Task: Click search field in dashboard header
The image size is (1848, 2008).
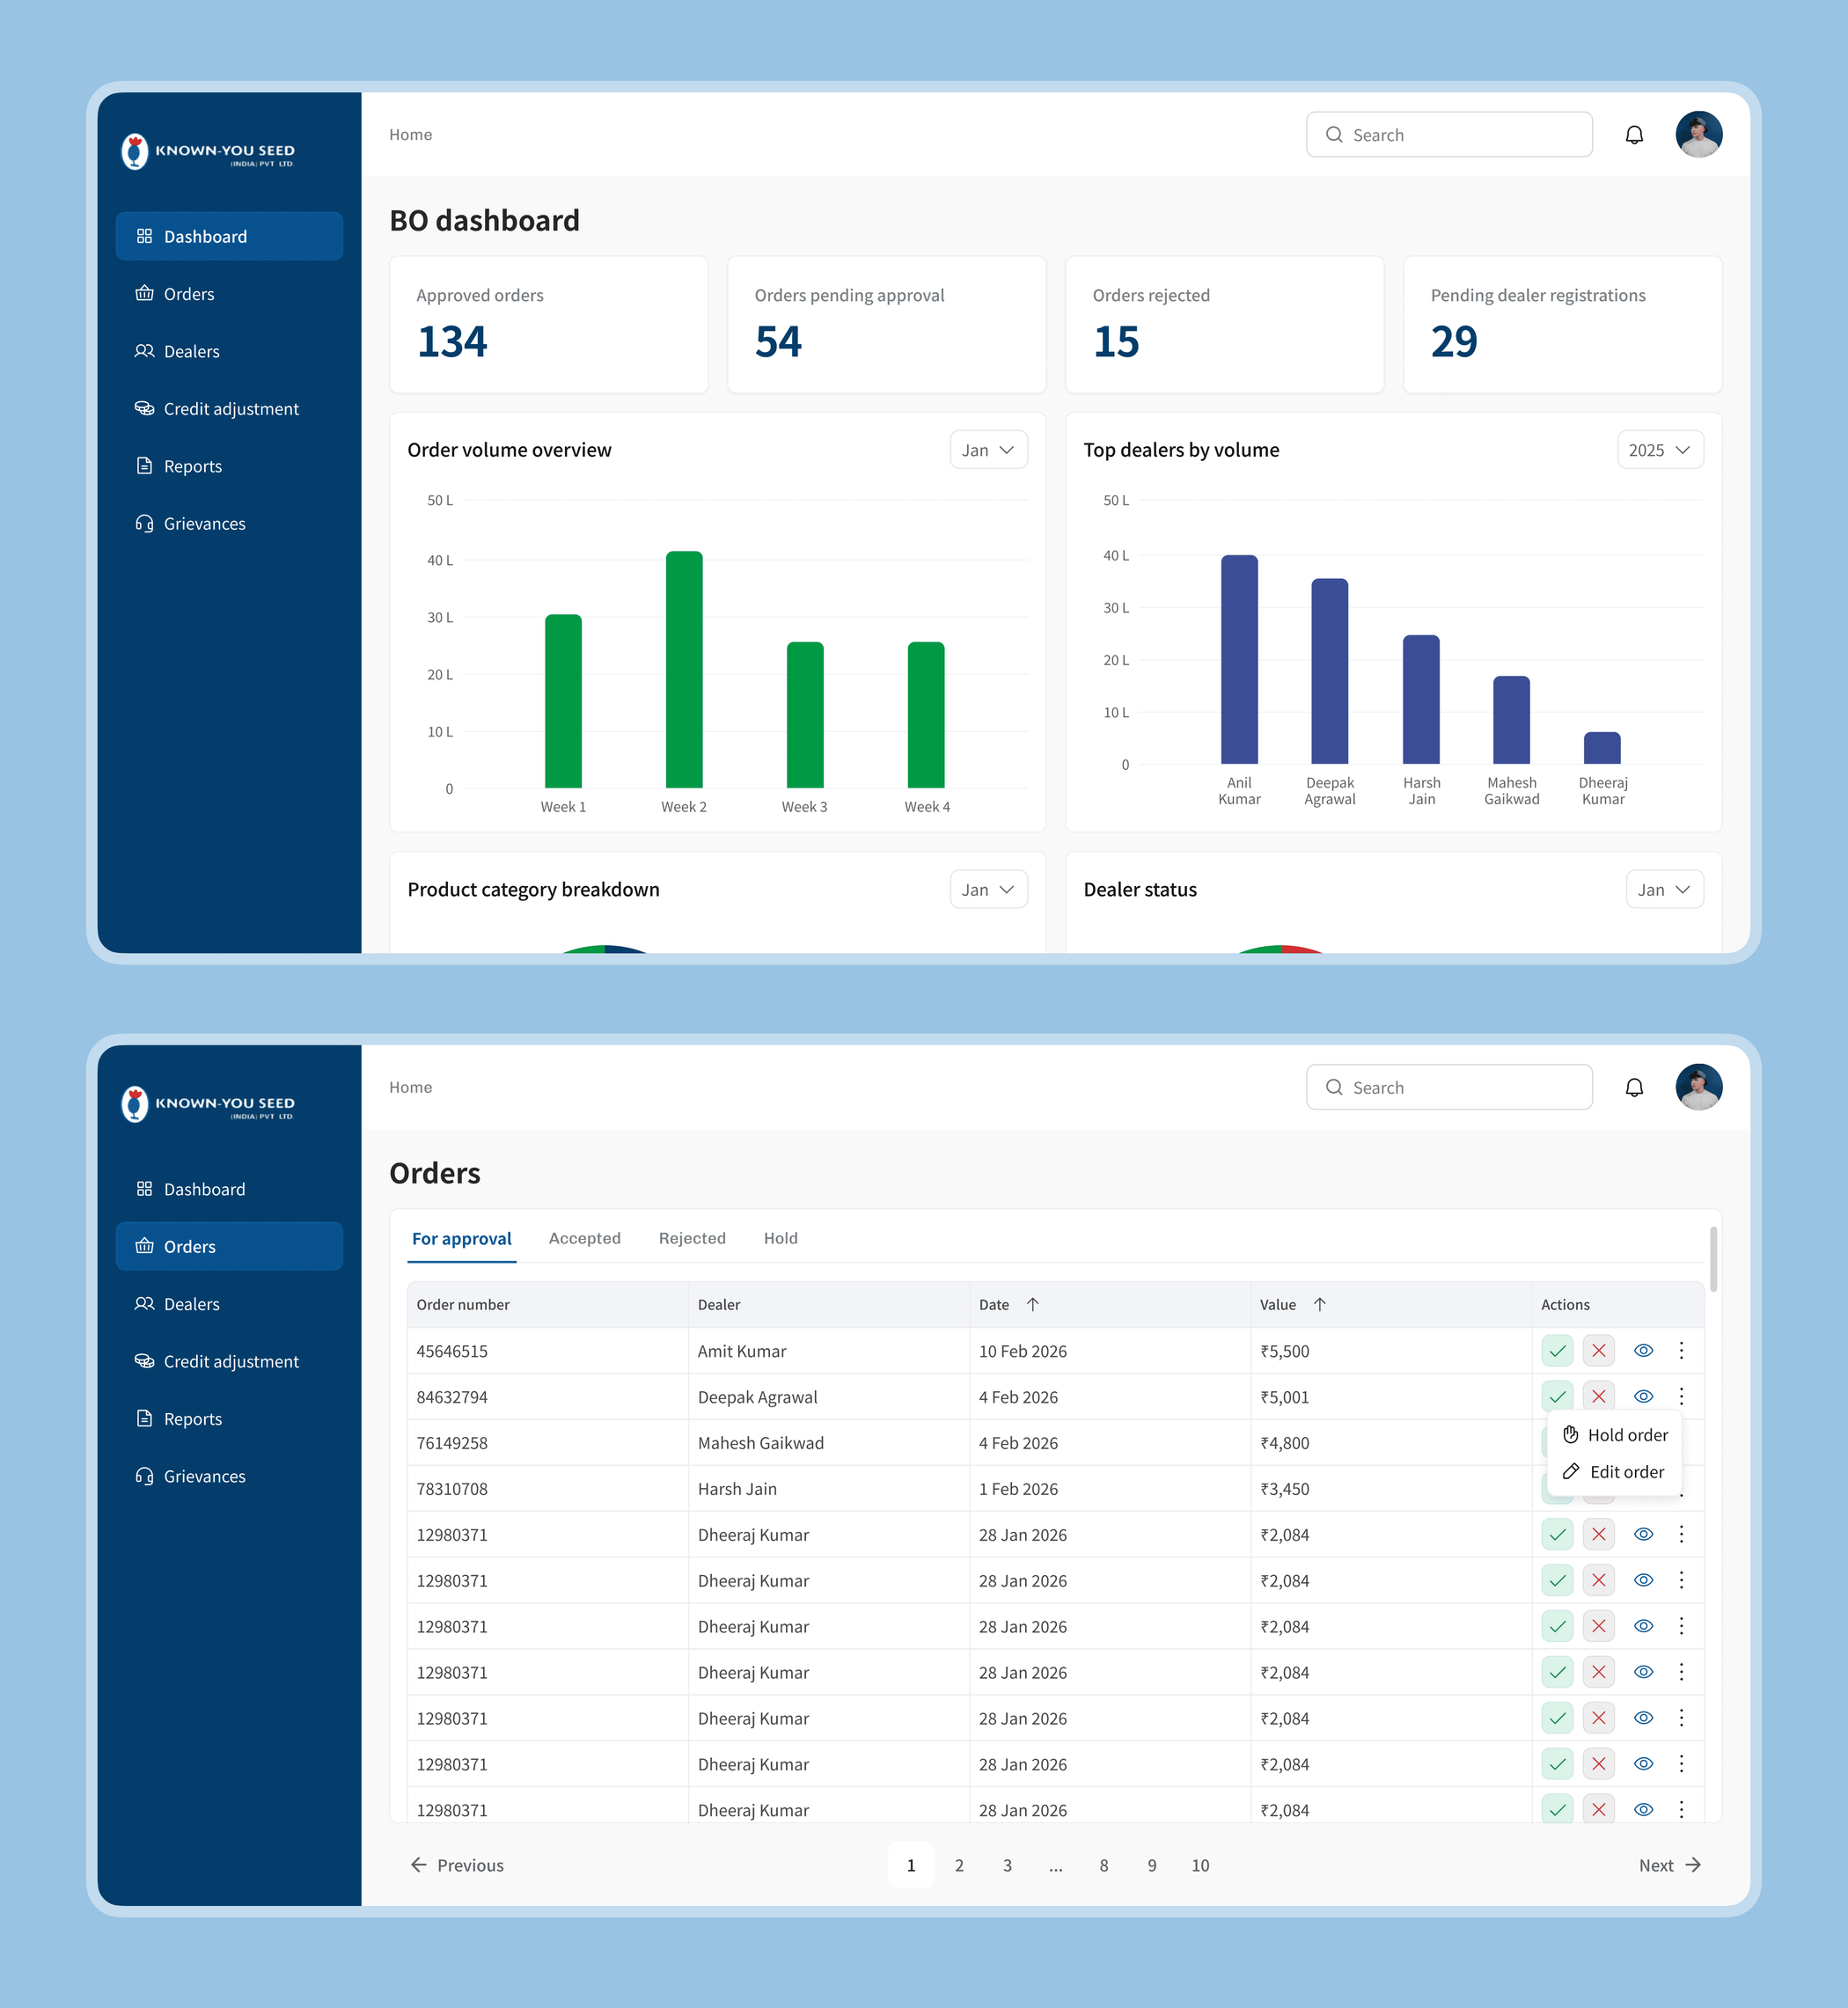Action: click(1449, 134)
